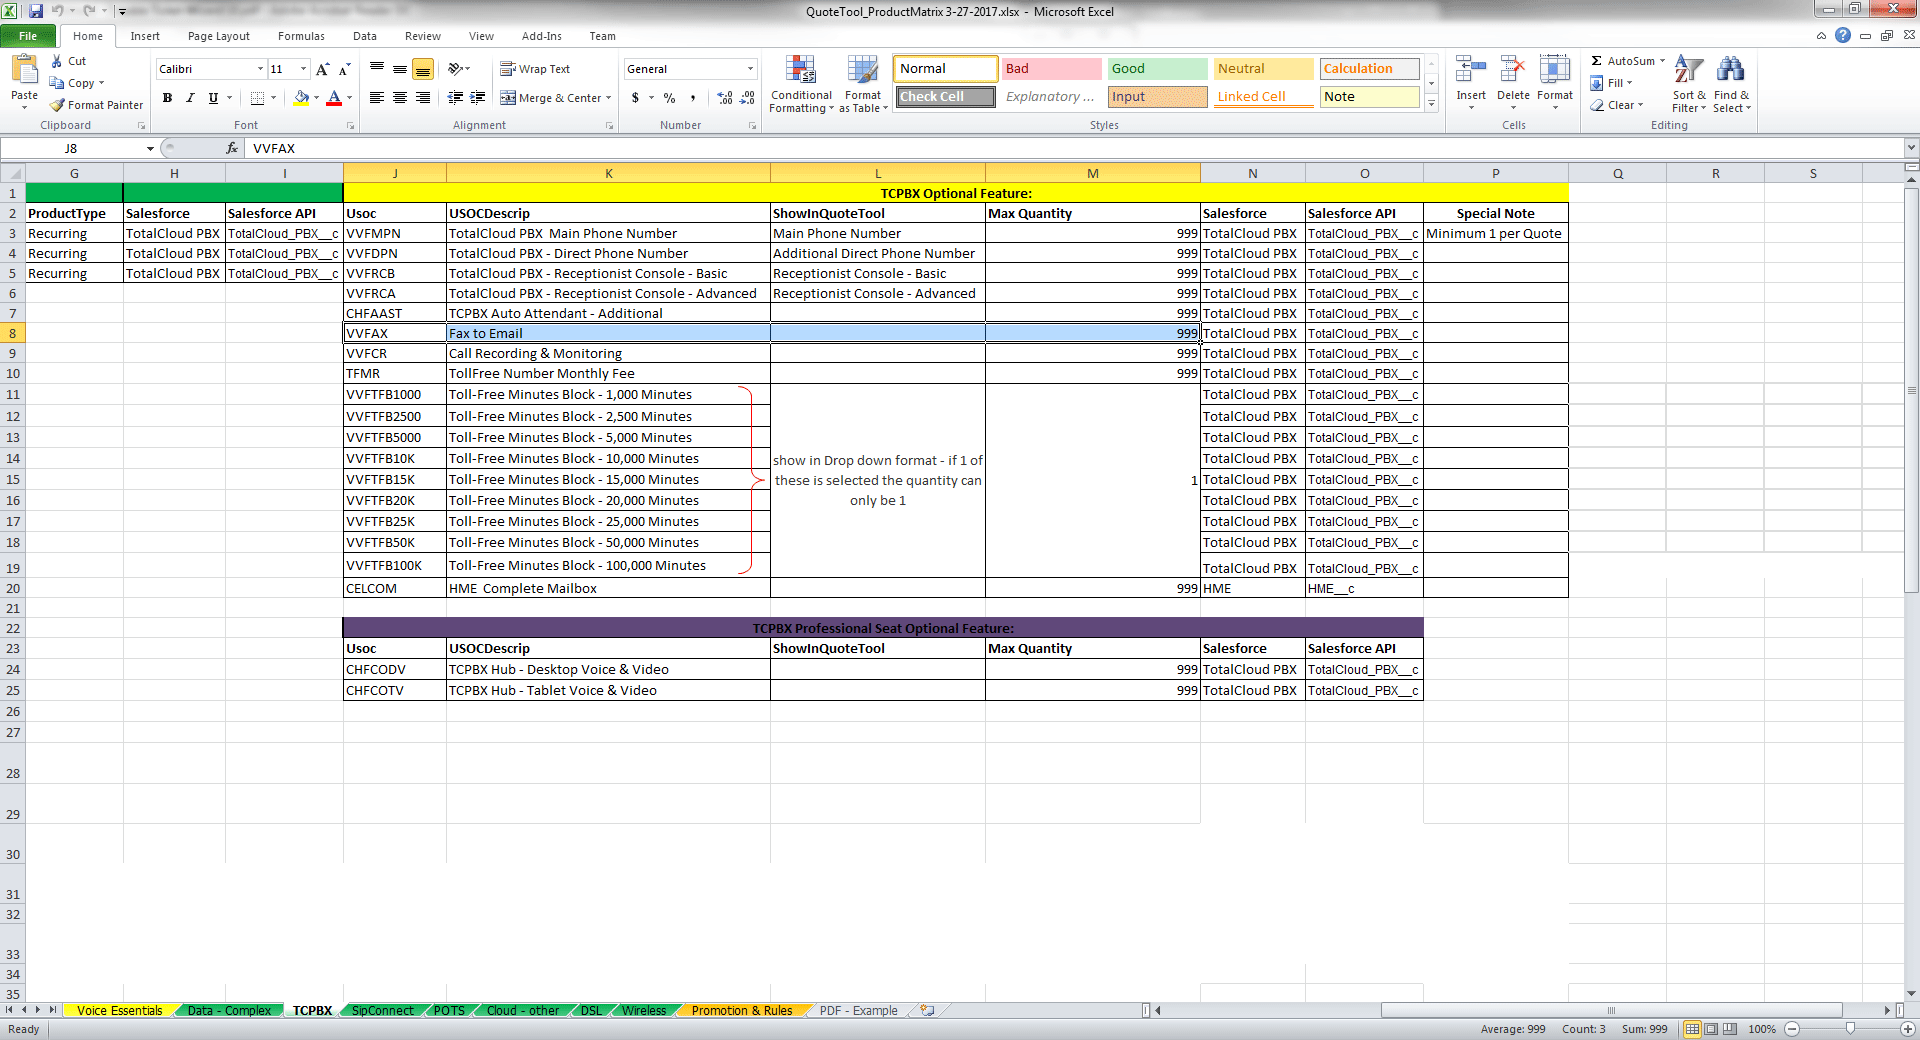Image resolution: width=1920 pixels, height=1040 pixels.
Task: Click the Format Painter brush icon
Action: pos(58,105)
